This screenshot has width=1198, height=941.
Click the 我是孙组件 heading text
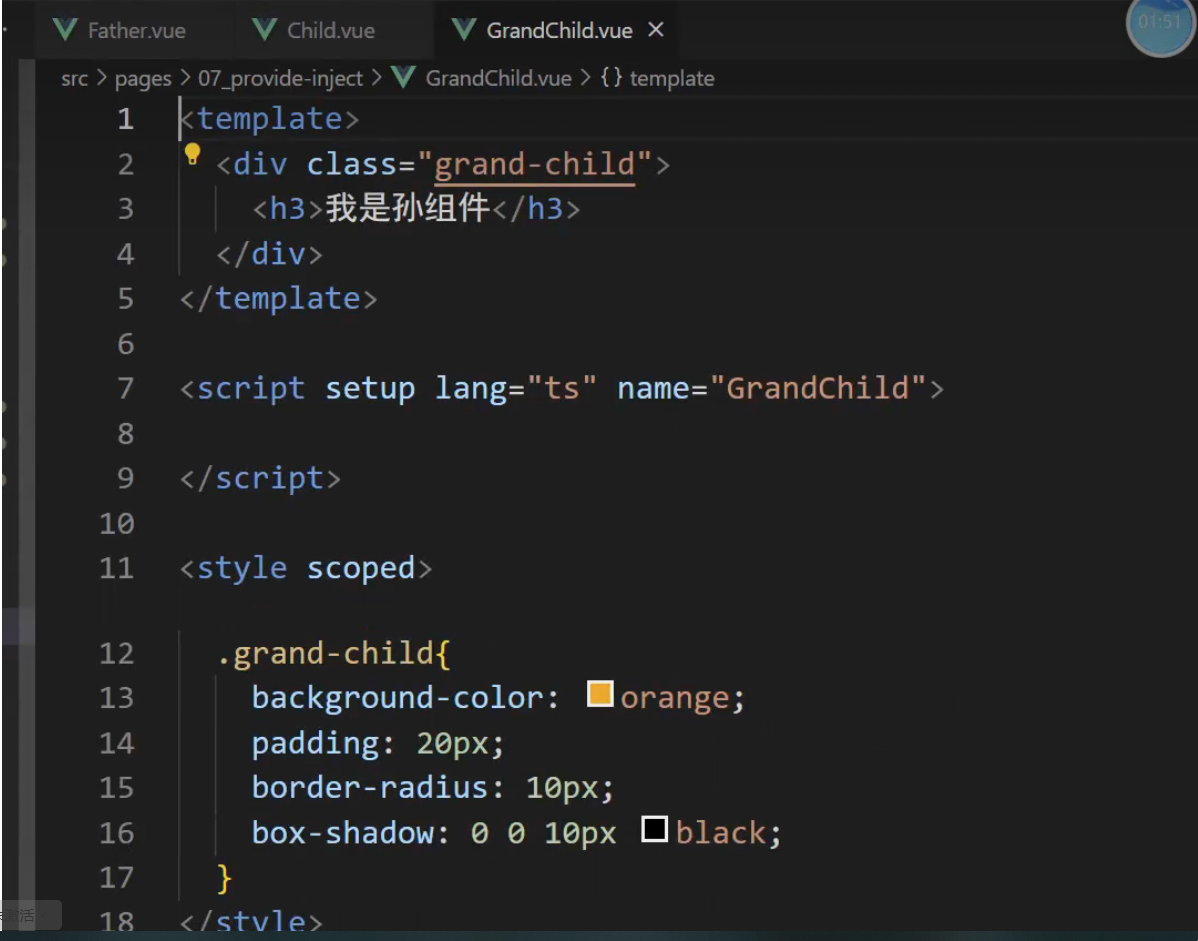(x=407, y=209)
